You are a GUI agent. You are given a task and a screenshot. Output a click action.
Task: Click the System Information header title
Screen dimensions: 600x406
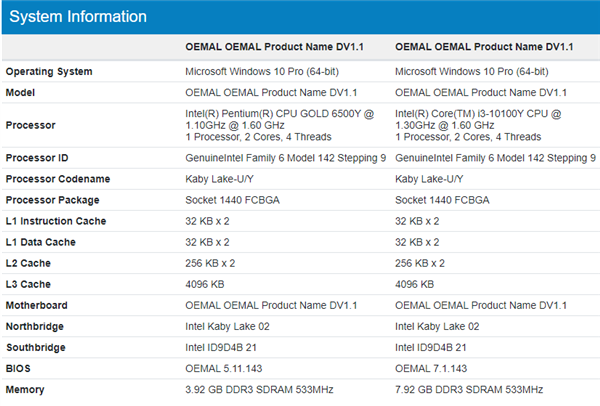pyautogui.click(x=78, y=17)
